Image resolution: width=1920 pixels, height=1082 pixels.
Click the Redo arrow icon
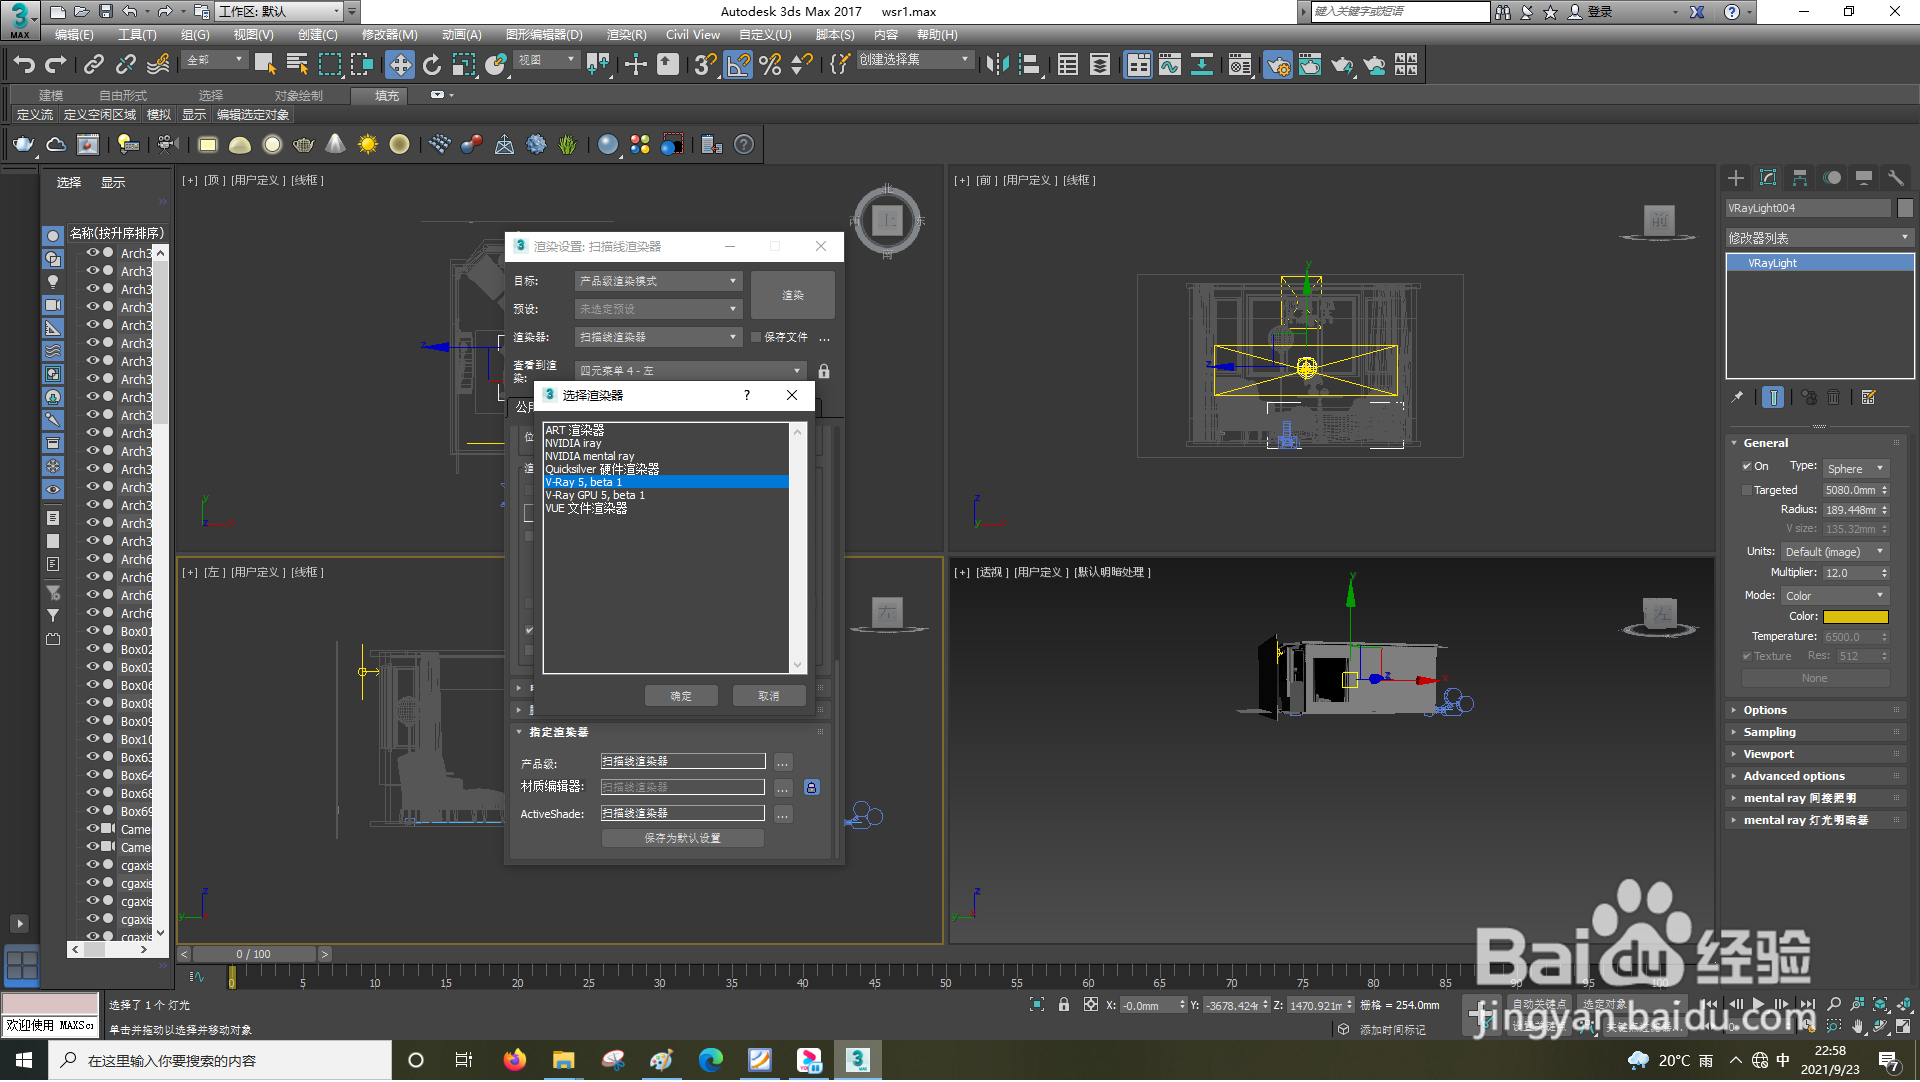click(56, 66)
